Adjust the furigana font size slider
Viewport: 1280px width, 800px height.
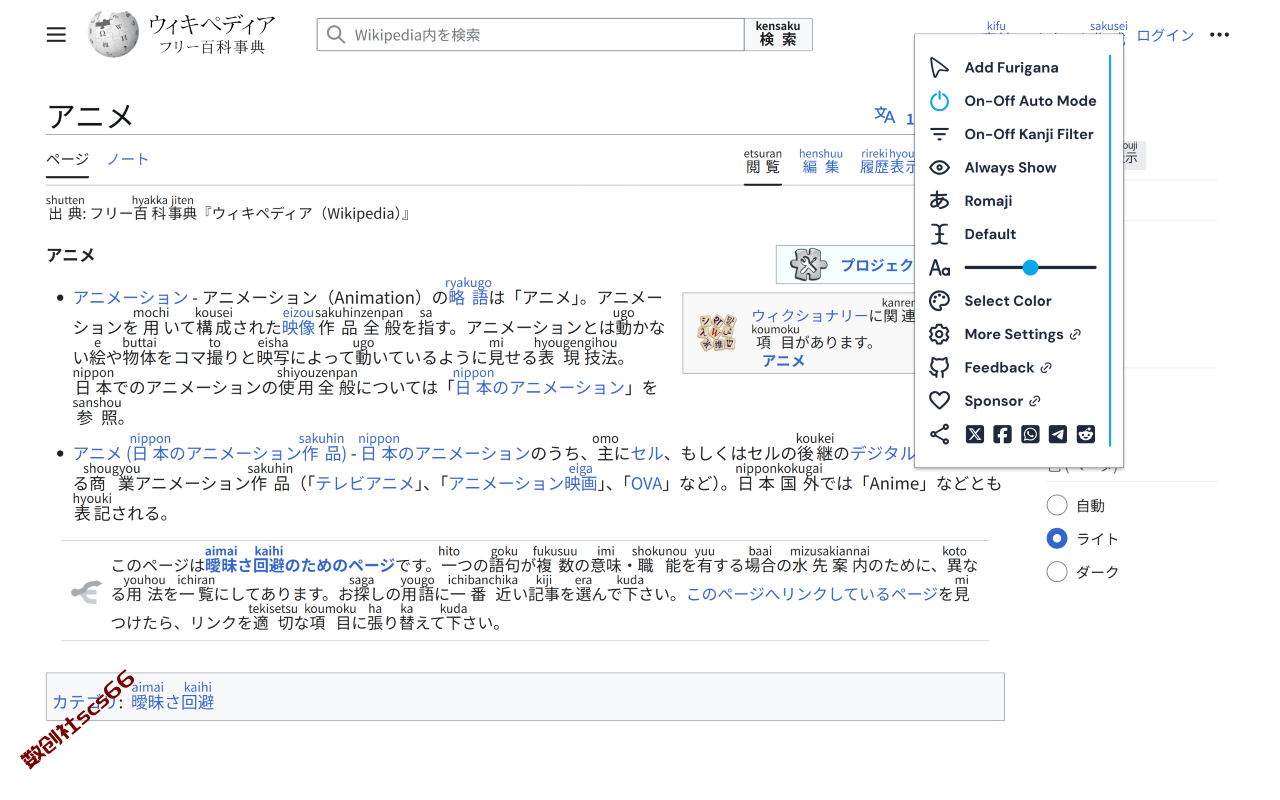pyautogui.click(x=1030, y=267)
